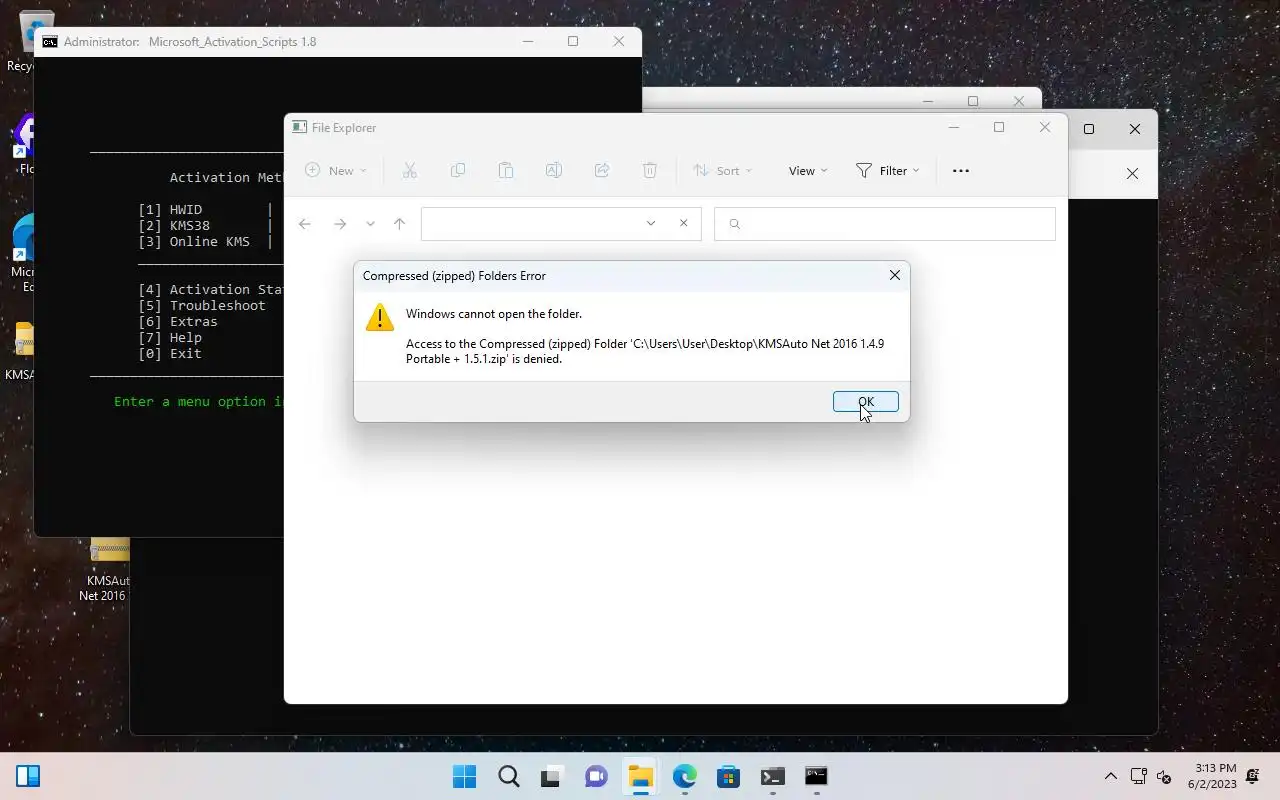Screen dimensions: 1280x800
Task: Click the [7] Help line in the console
Action: pos(170,337)
